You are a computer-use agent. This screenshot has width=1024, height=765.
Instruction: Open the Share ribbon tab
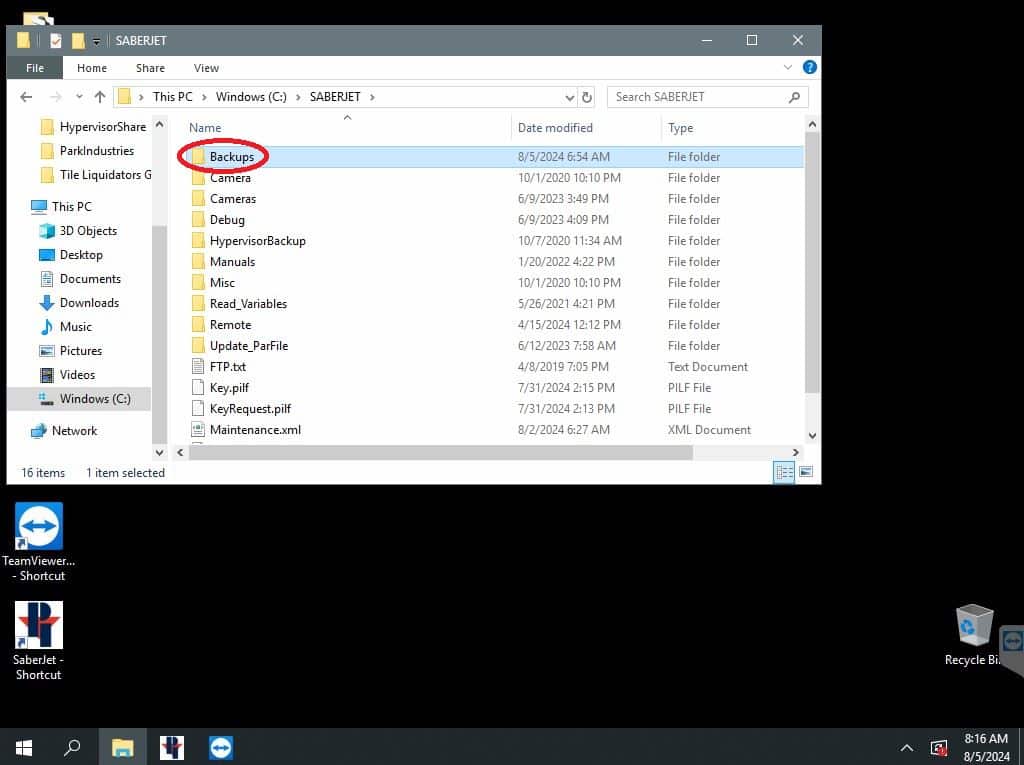point(150,68)
